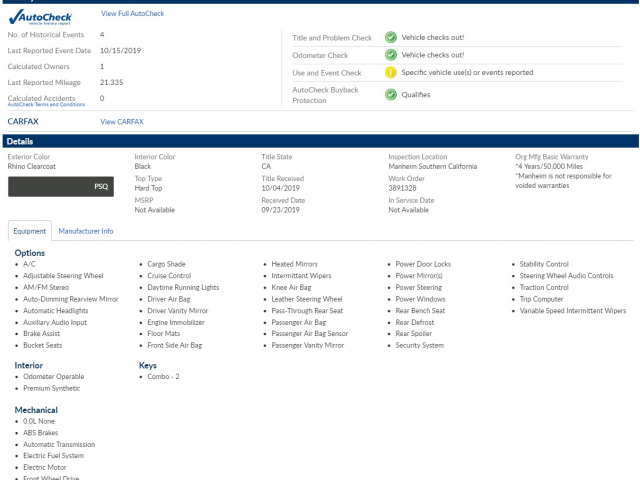Image resolution: width=640 pixels, height=480 pixels.
Task: Switch to the Equipment tab
Action: (x=30, y=231)
